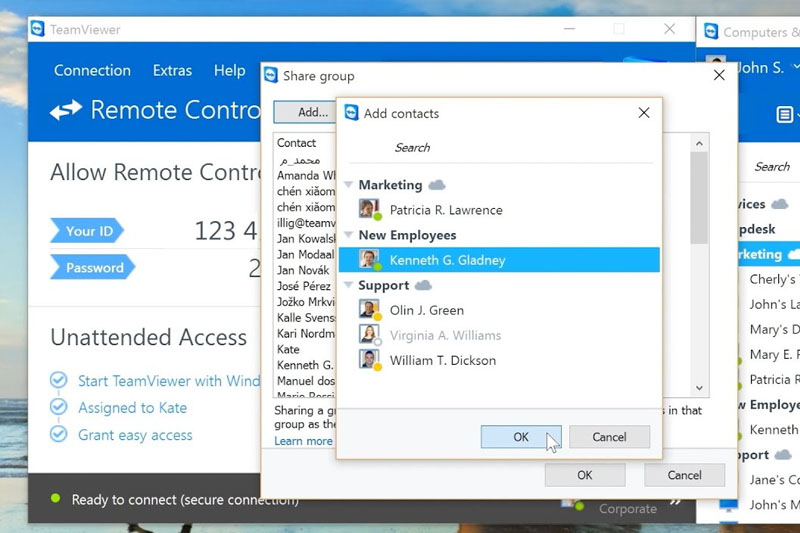
Task: Close the Share group dialog
Action: (719, 75)
